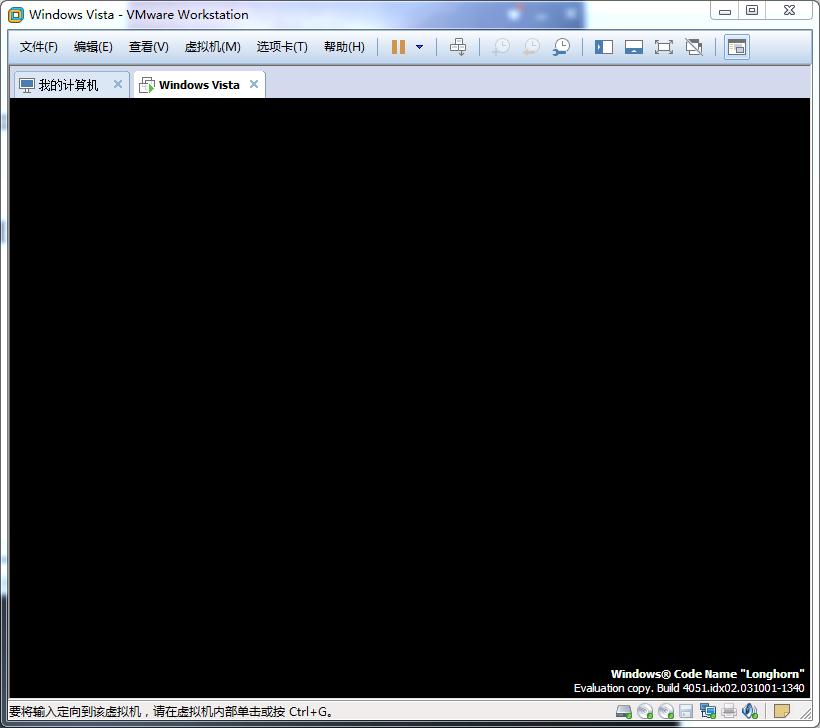Click the printer status icon
This screenshot has height=728, width=820.
[728, 711]
